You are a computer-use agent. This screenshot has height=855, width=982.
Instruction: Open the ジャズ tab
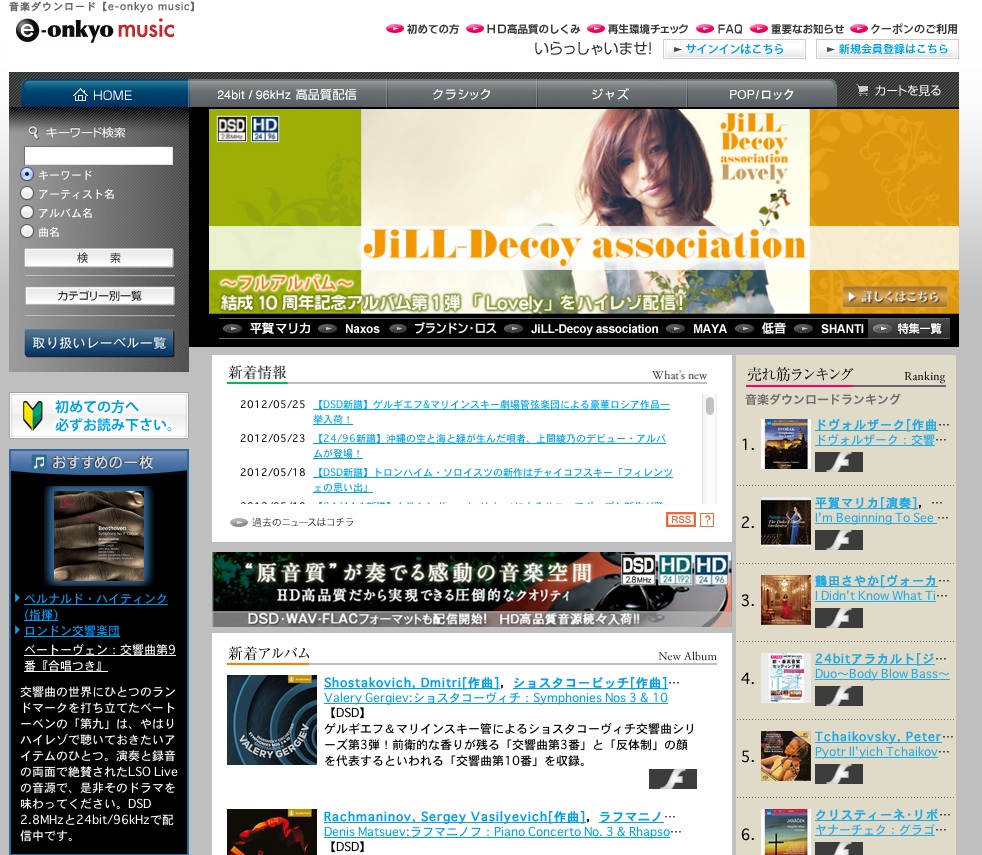(x=609, y=94)
